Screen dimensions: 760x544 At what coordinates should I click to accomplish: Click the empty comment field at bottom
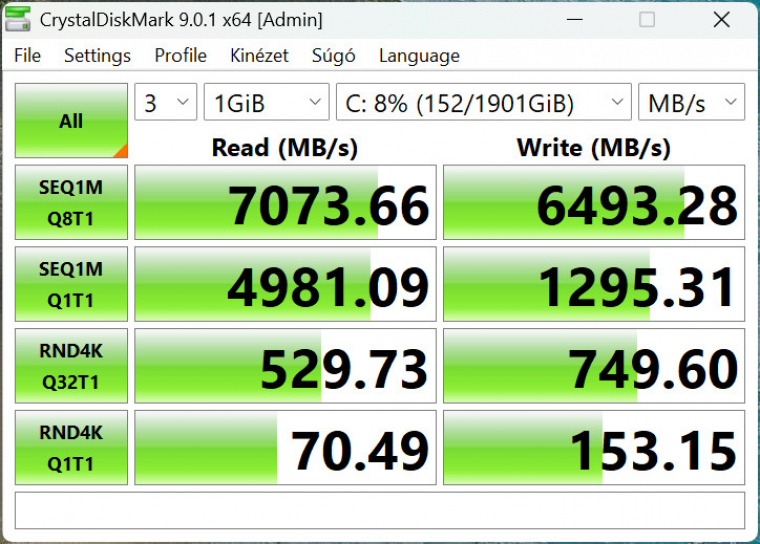click(x=380, y=511)
